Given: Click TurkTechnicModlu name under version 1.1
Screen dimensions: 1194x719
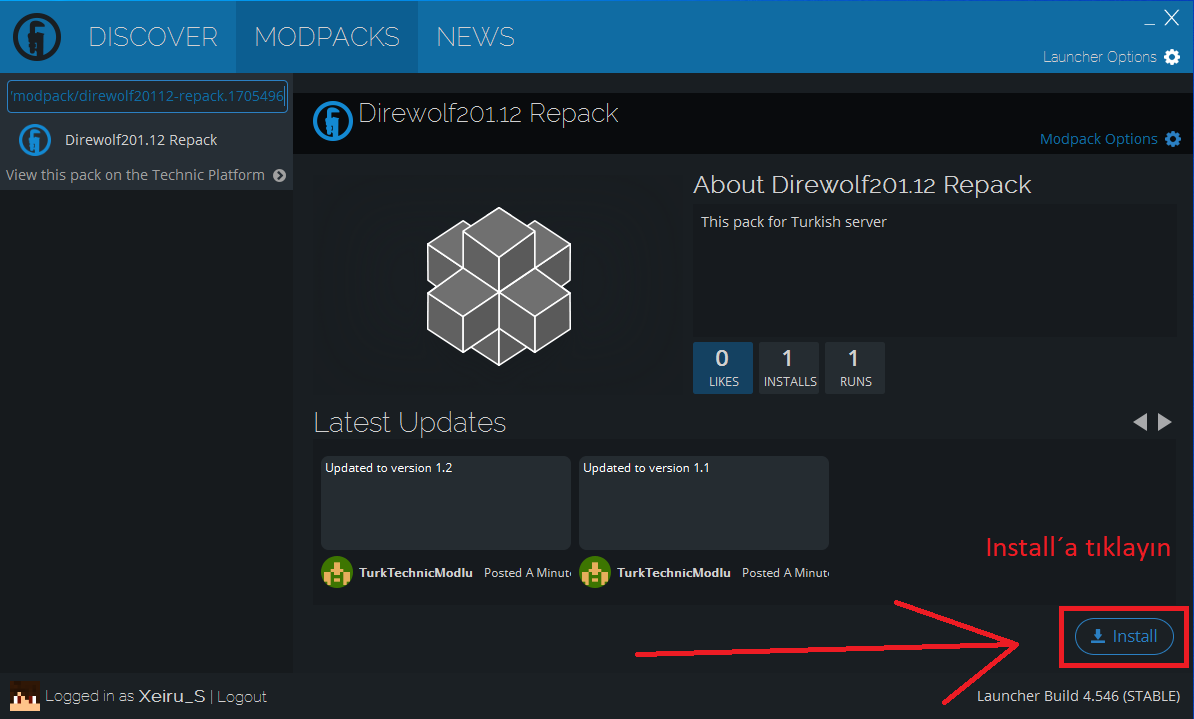Looking at the screenshot, I should coord(674,573).
